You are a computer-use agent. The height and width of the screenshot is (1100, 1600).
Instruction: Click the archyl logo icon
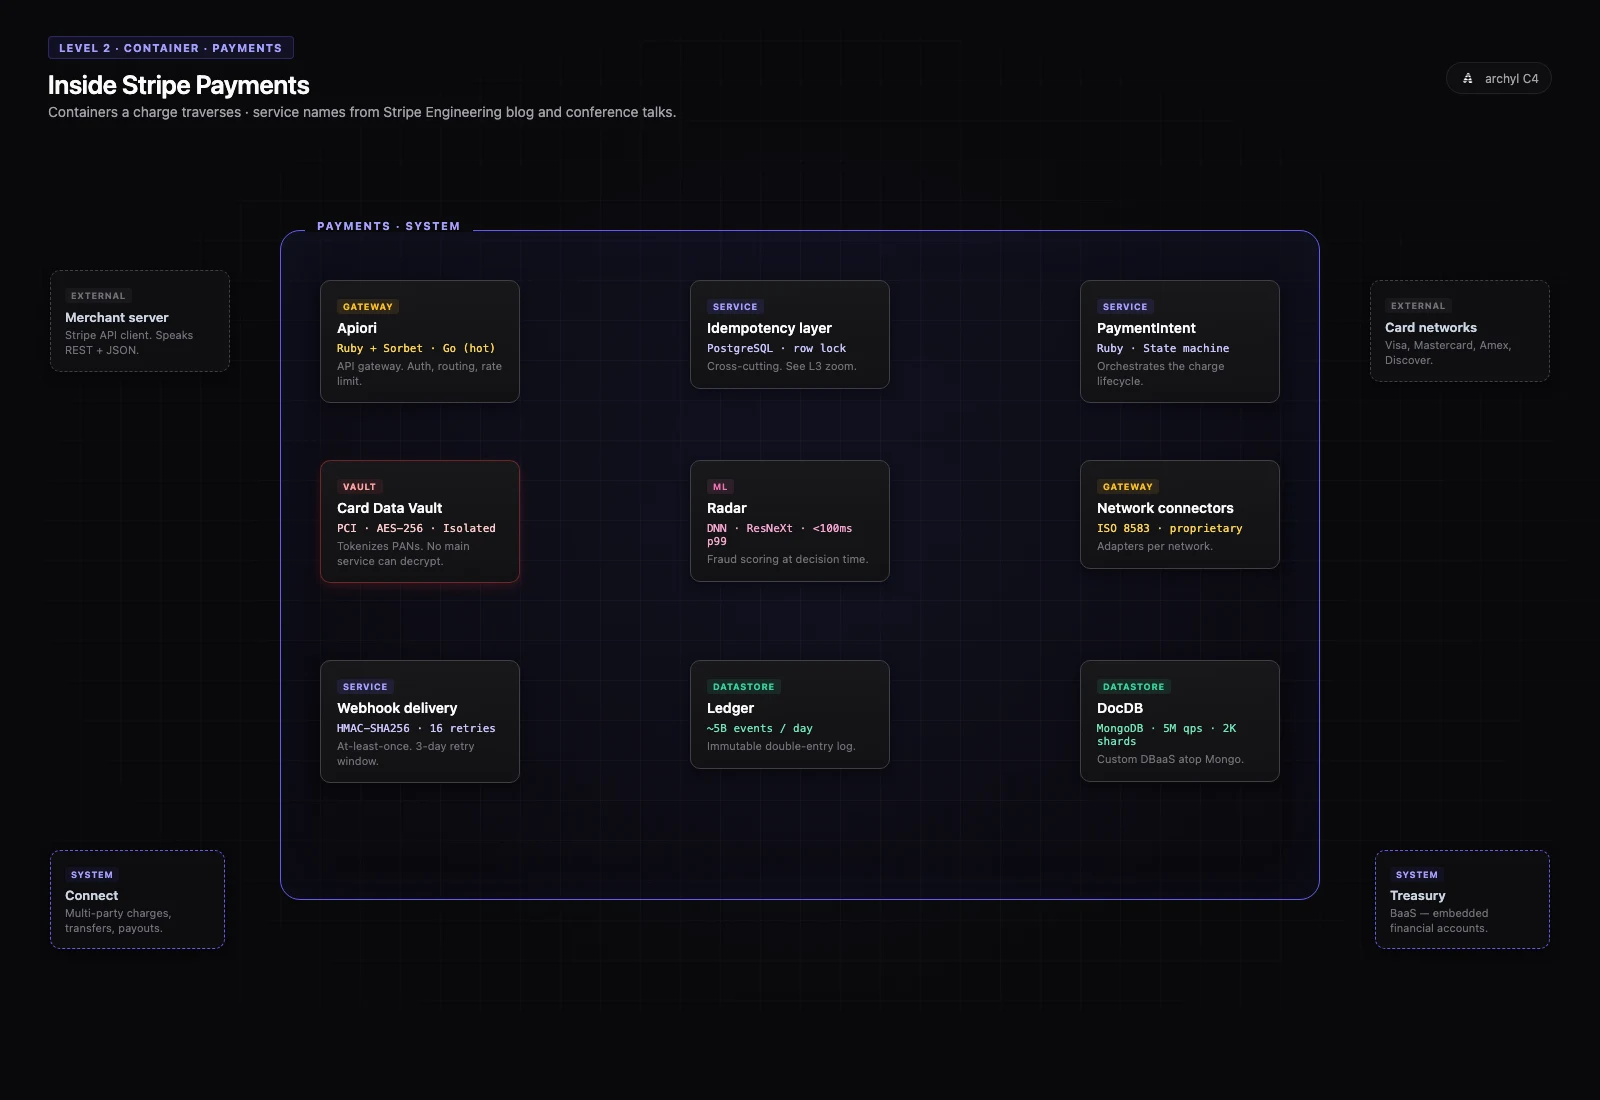click(1468, 79)
